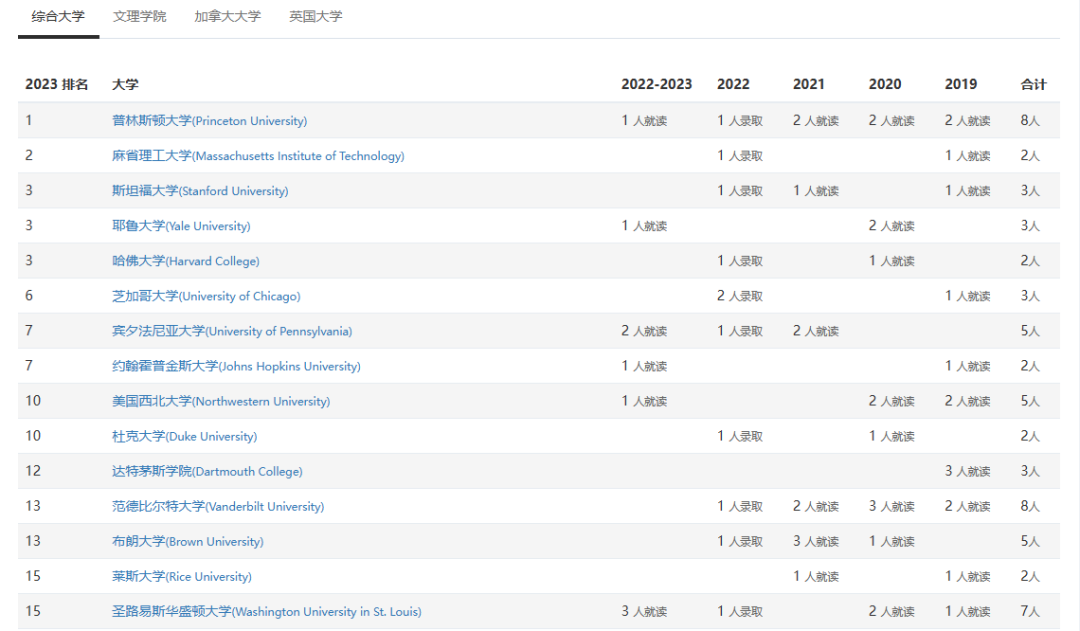Click Brown's 3 人就读 cell under 2021
The height and width of the screenshot is (631, 1080).
(816, 541)
